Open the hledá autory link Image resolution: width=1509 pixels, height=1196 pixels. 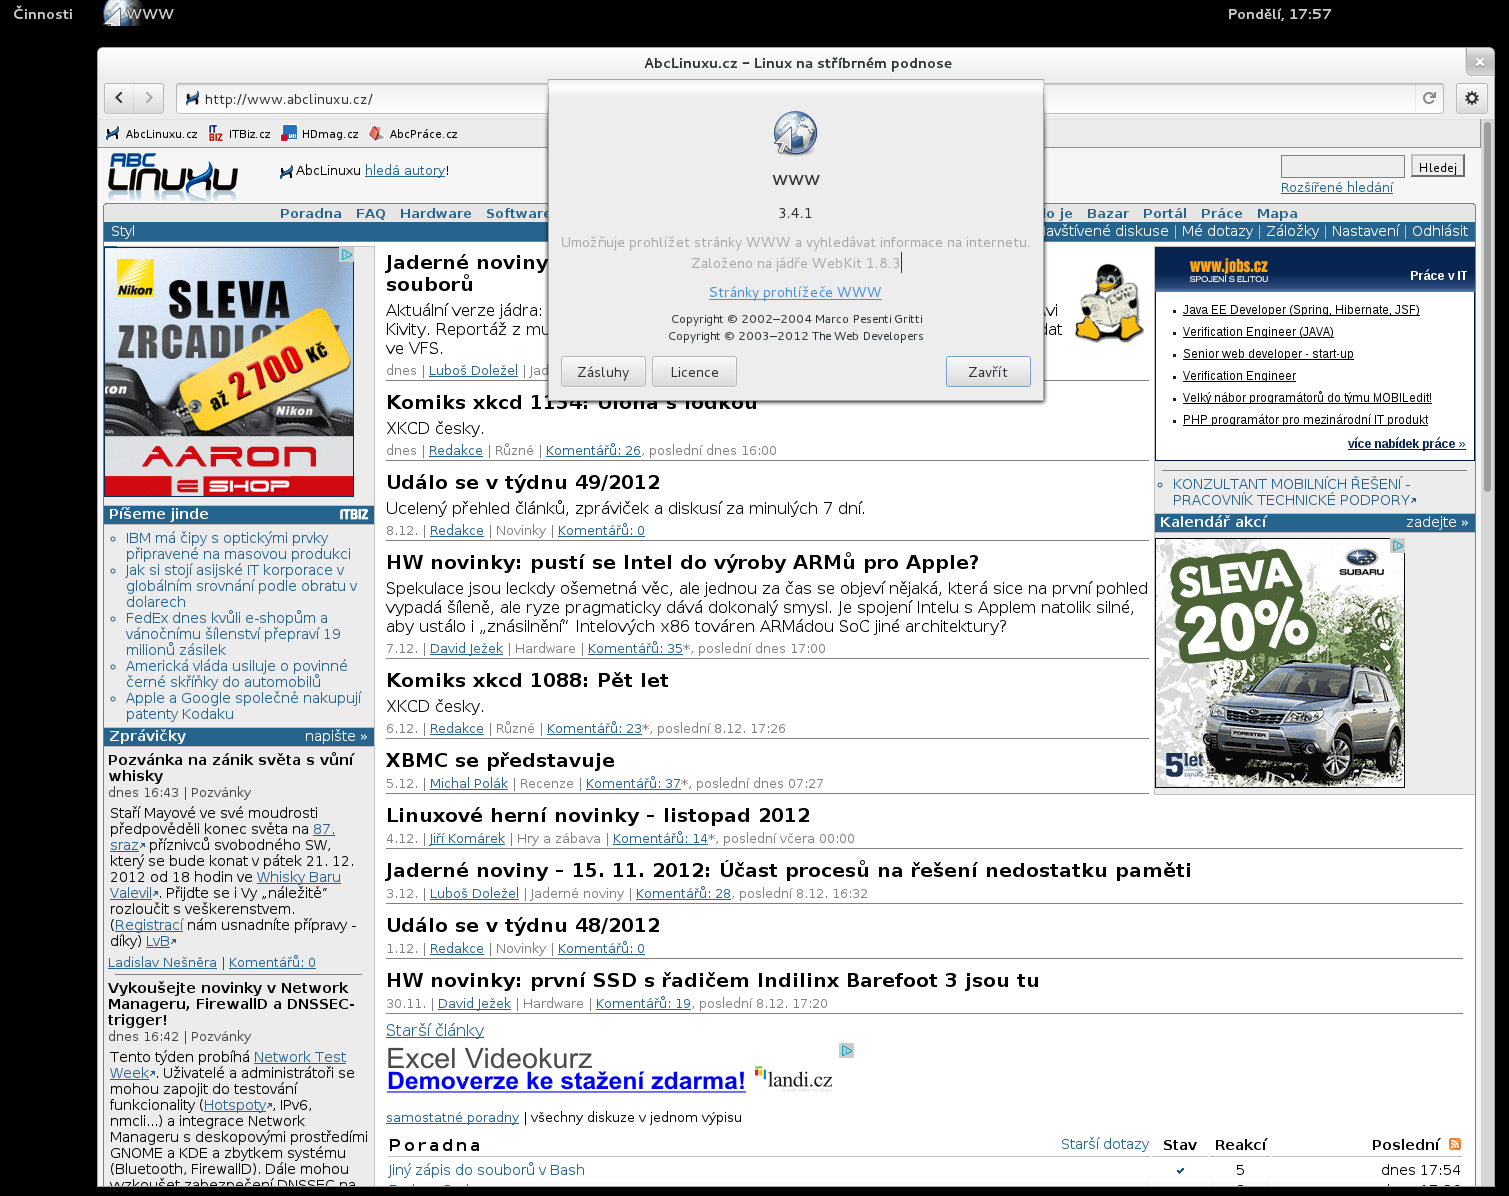(405, 171)
